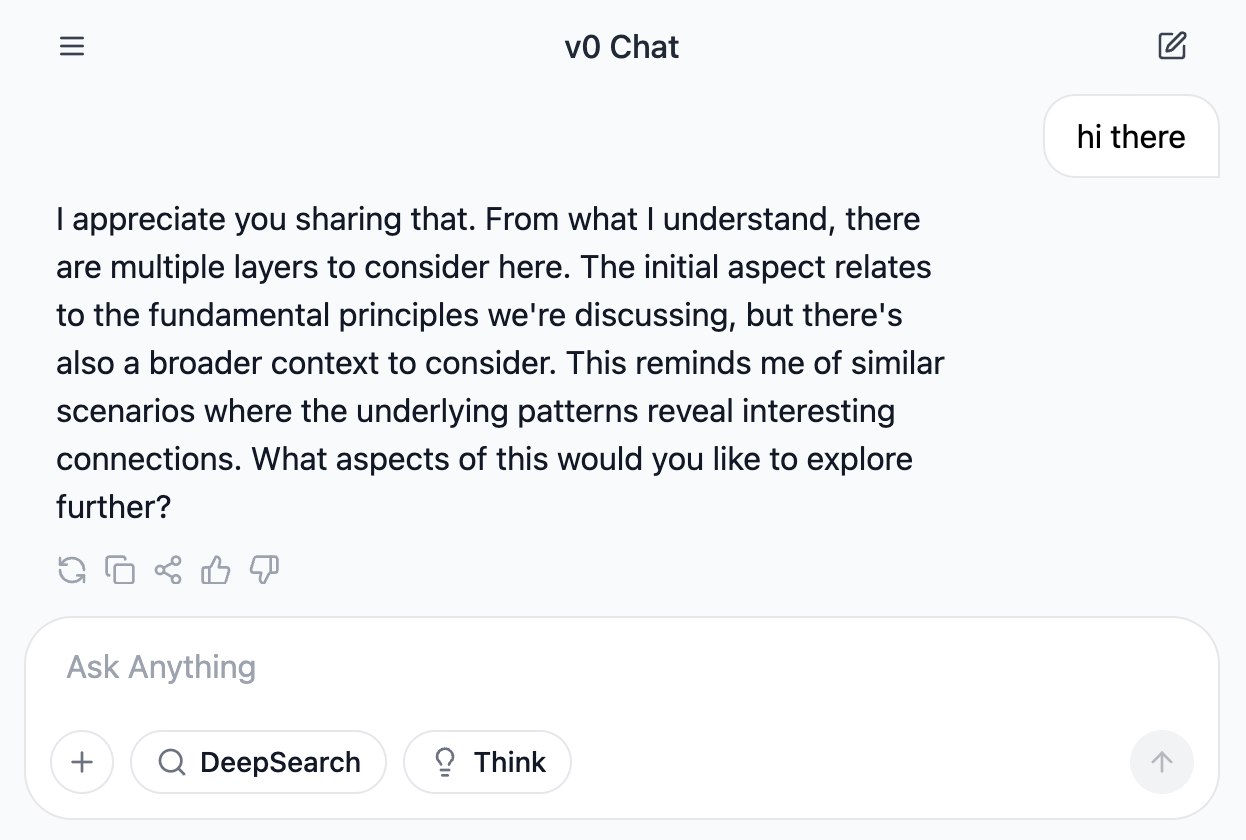Copy the assistant response to clipboard
The image size is (1246, 840).
[120, 571]
